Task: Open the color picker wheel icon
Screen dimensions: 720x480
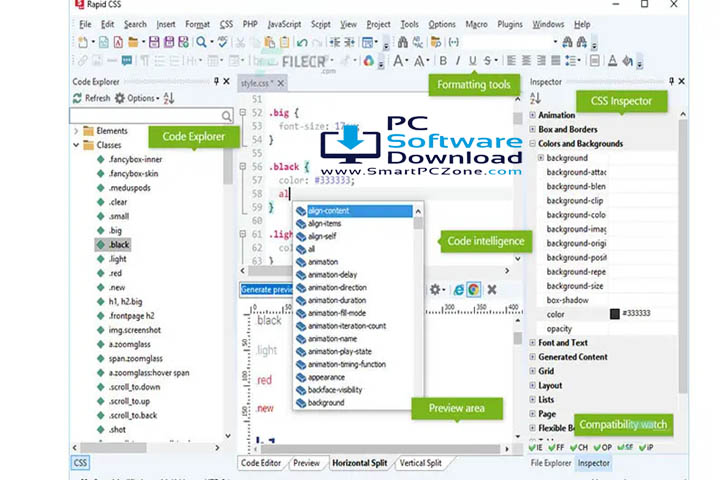Action: [368, 61]
